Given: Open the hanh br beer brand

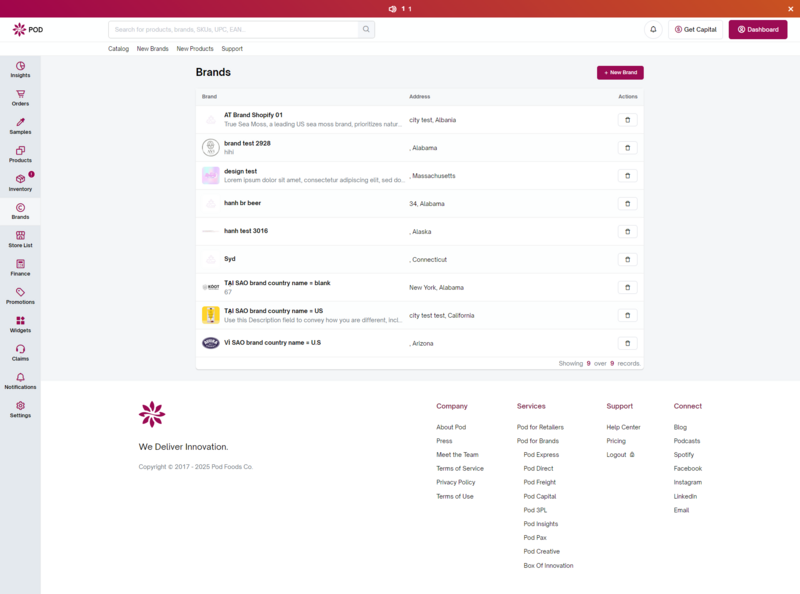Looking at the screenshot, I should click(242, 203).
